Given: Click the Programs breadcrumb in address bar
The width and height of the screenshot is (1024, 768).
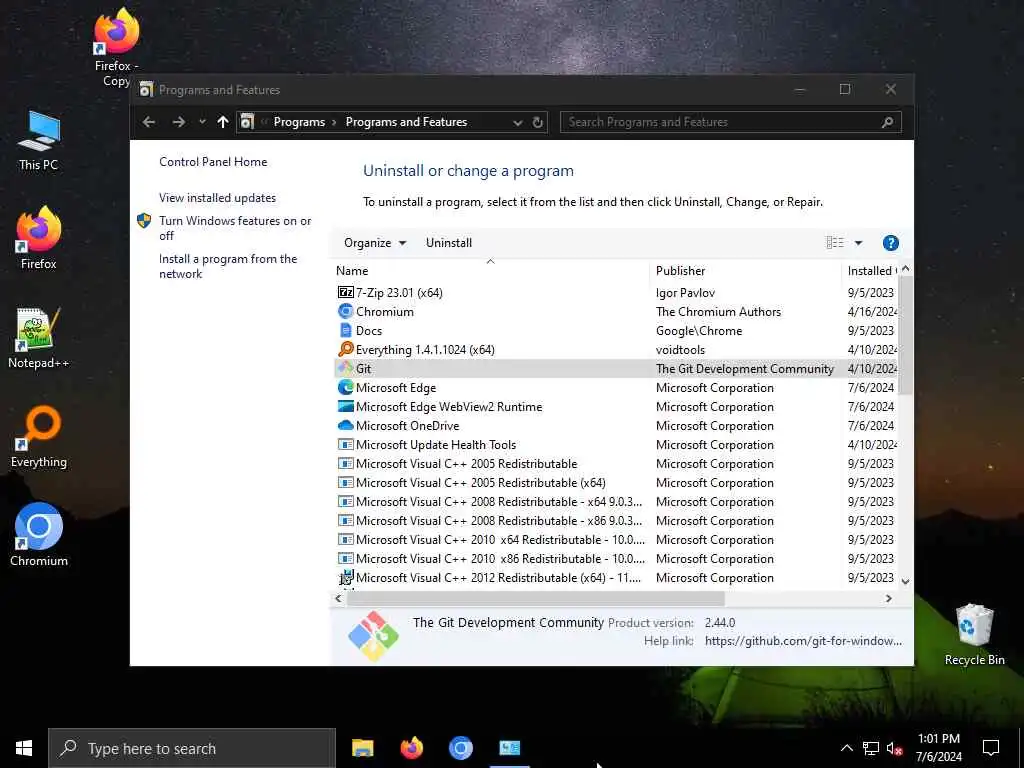Looking at the screenshot, I should [x=299, y=122].
